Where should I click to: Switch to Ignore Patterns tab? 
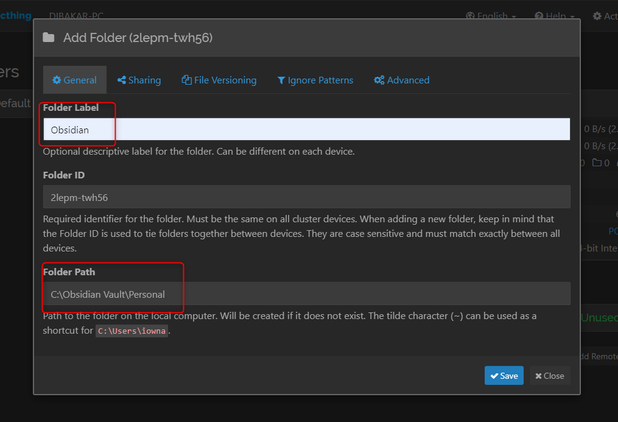point(315,80)
